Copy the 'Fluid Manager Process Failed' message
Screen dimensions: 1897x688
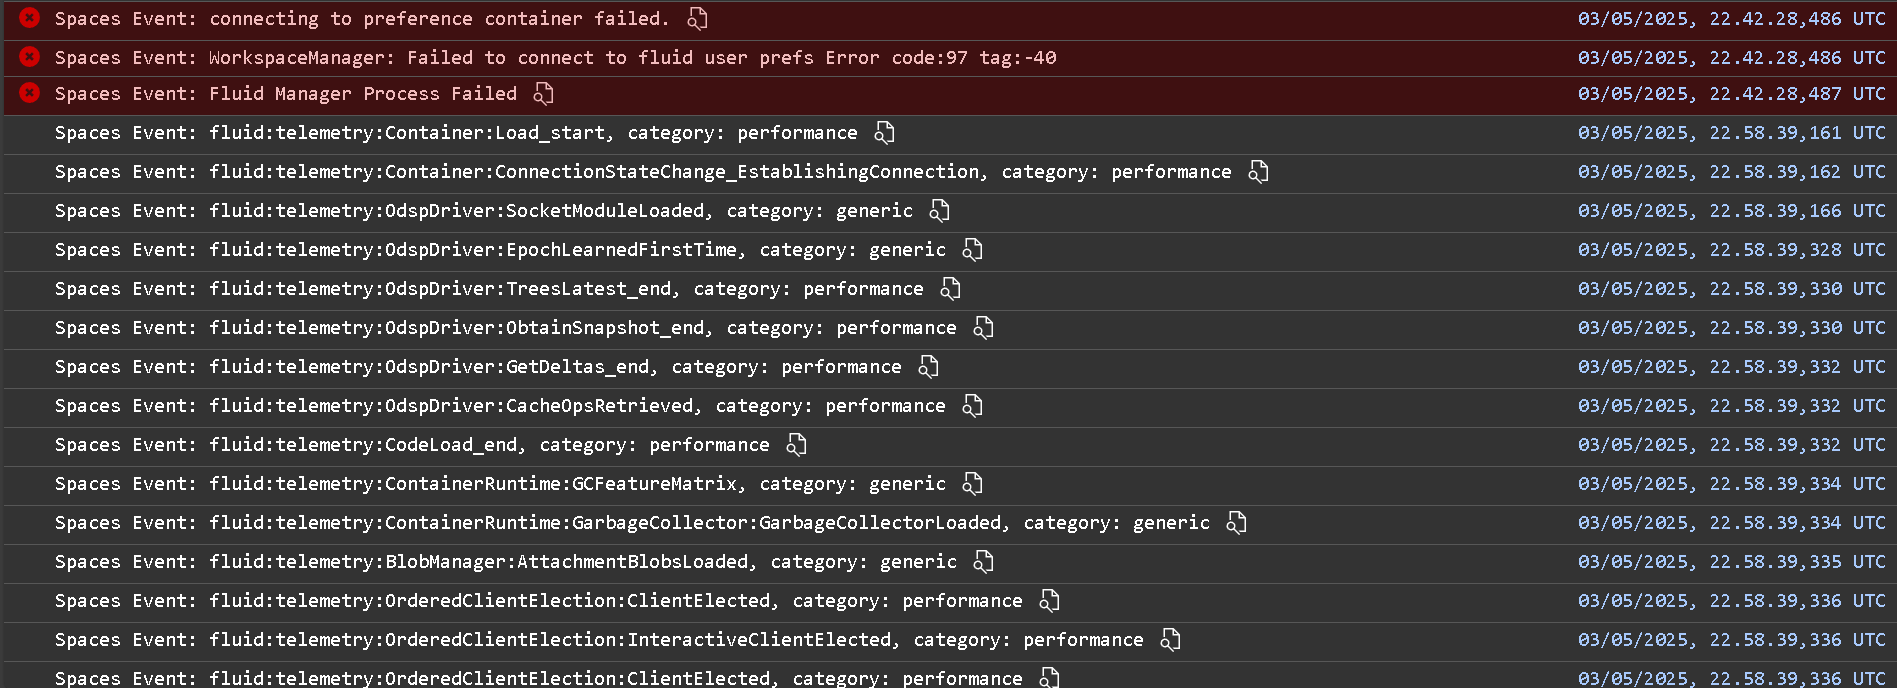[x=543, y=93]
